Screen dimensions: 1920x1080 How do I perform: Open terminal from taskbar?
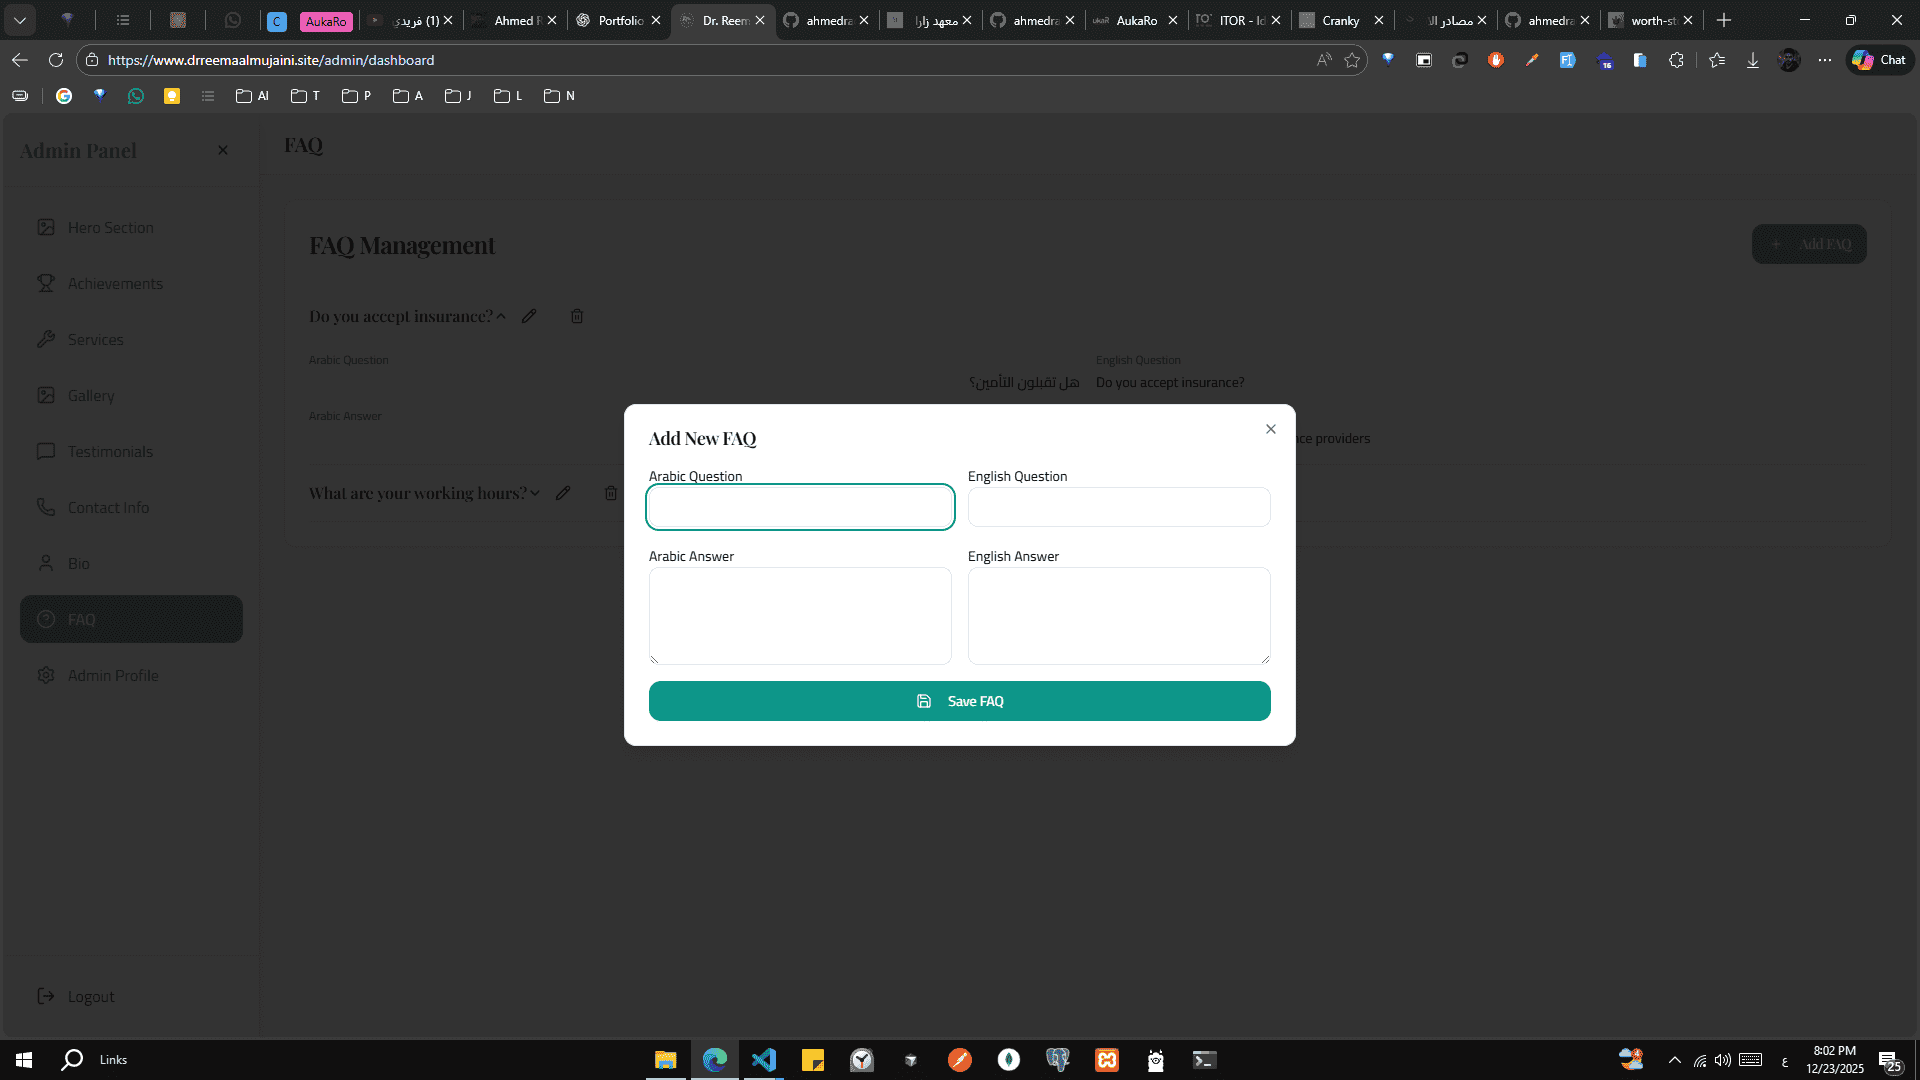(x=1205, y=1060)
